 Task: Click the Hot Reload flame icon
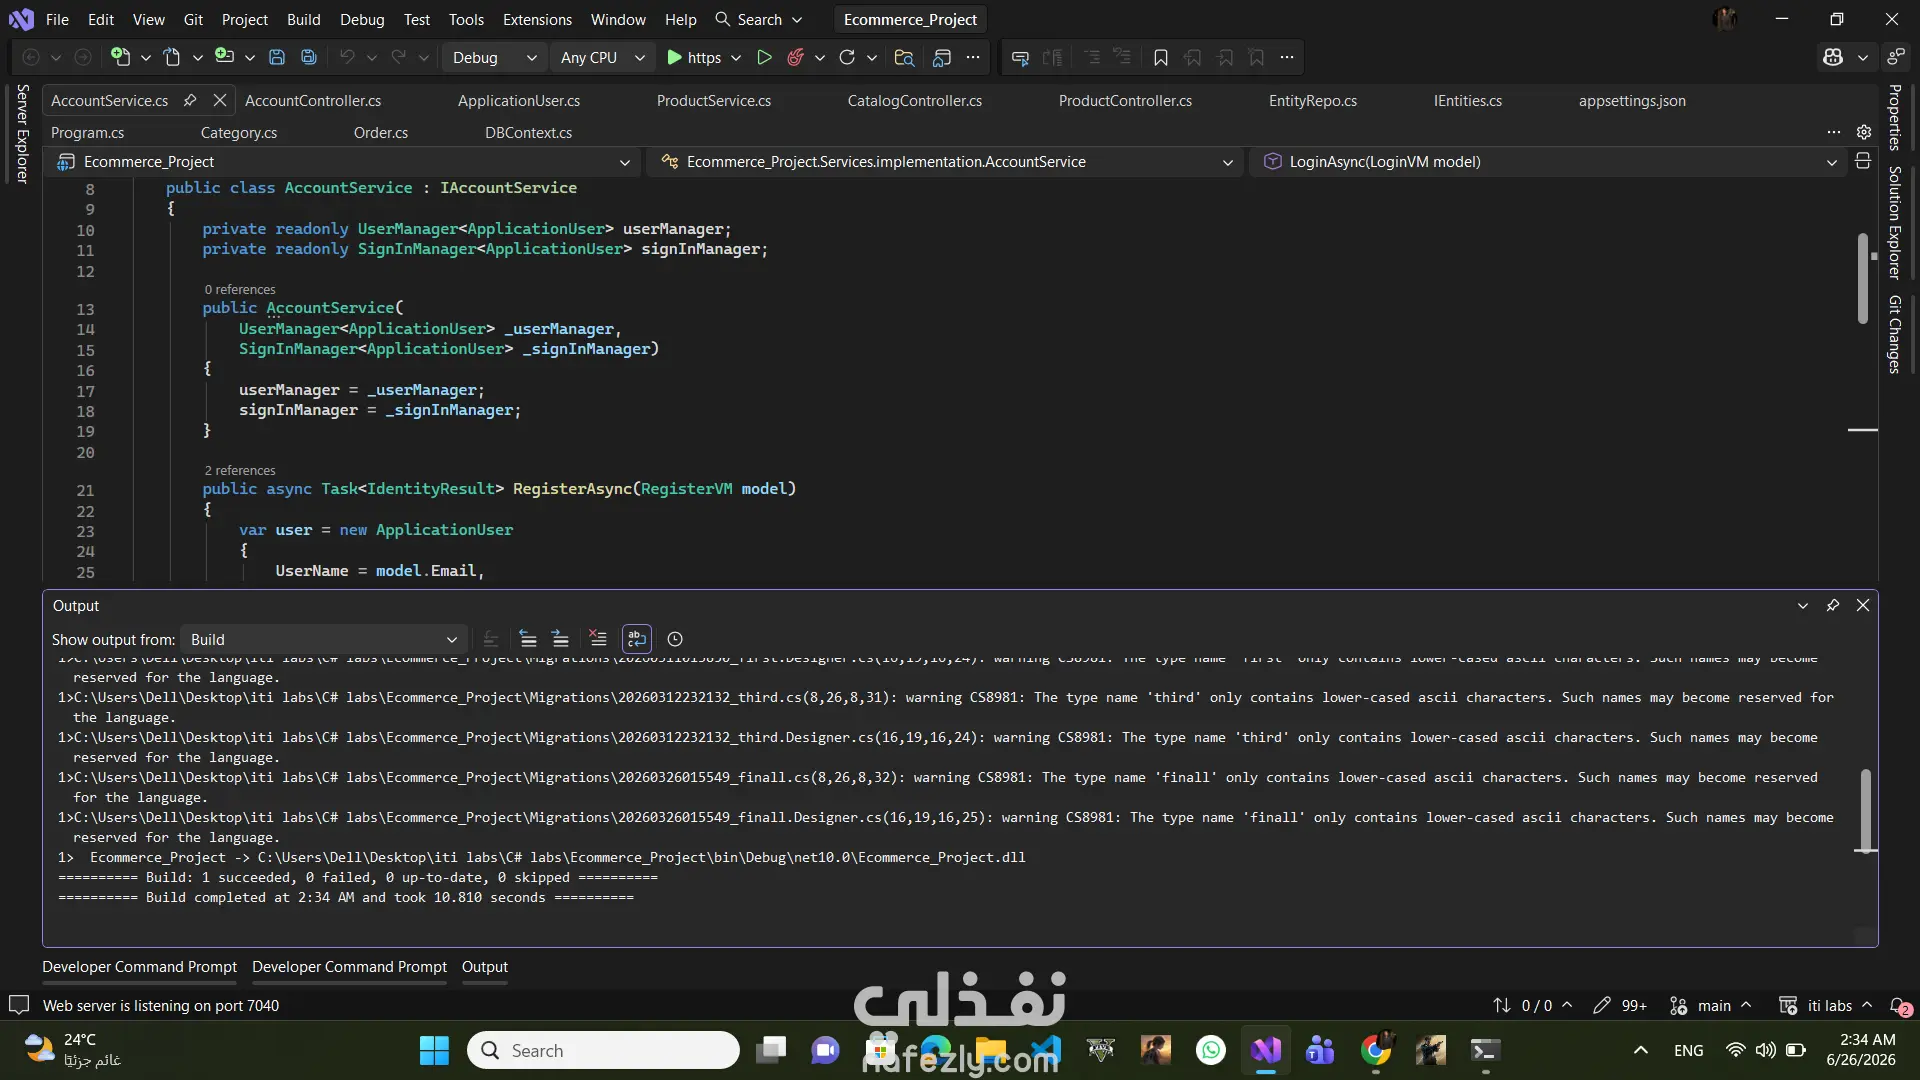click(x=795, y=57)
